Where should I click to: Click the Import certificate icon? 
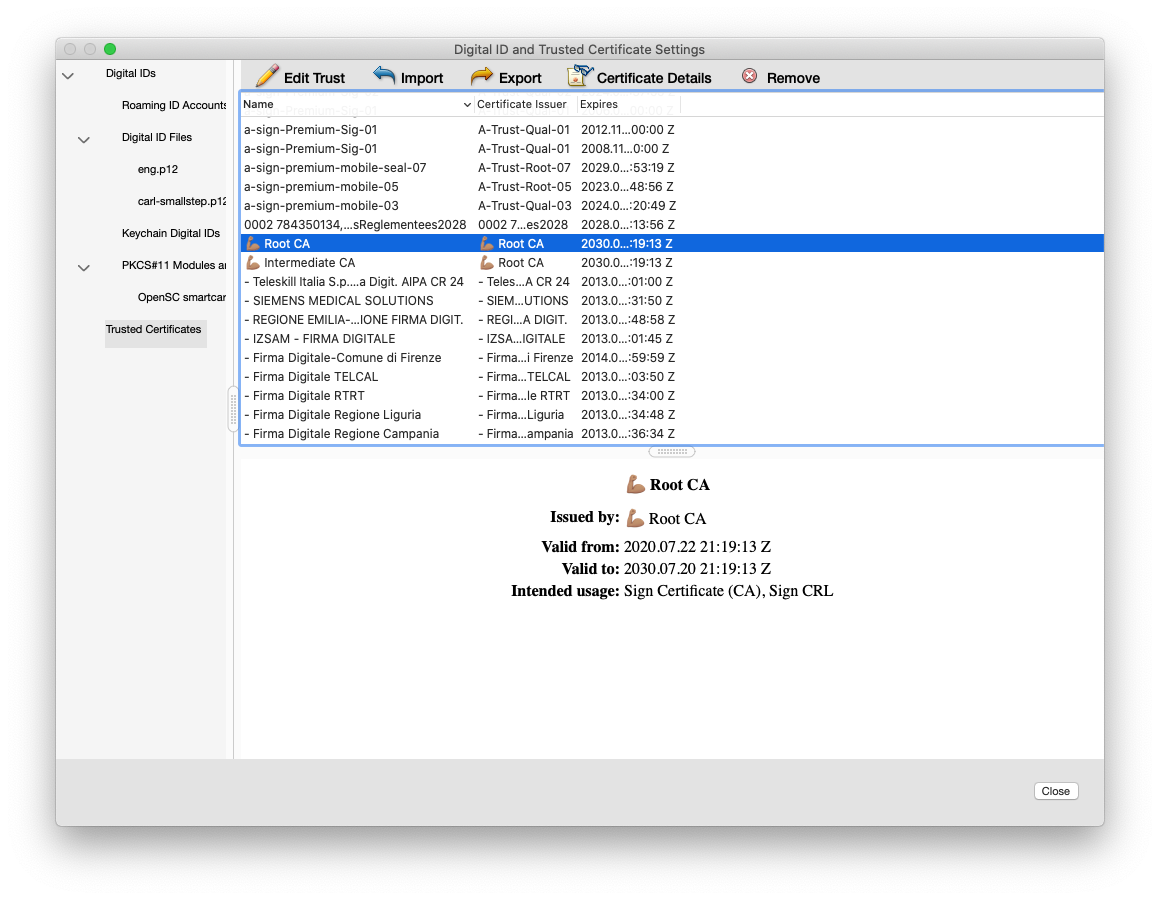pos(386,75)
